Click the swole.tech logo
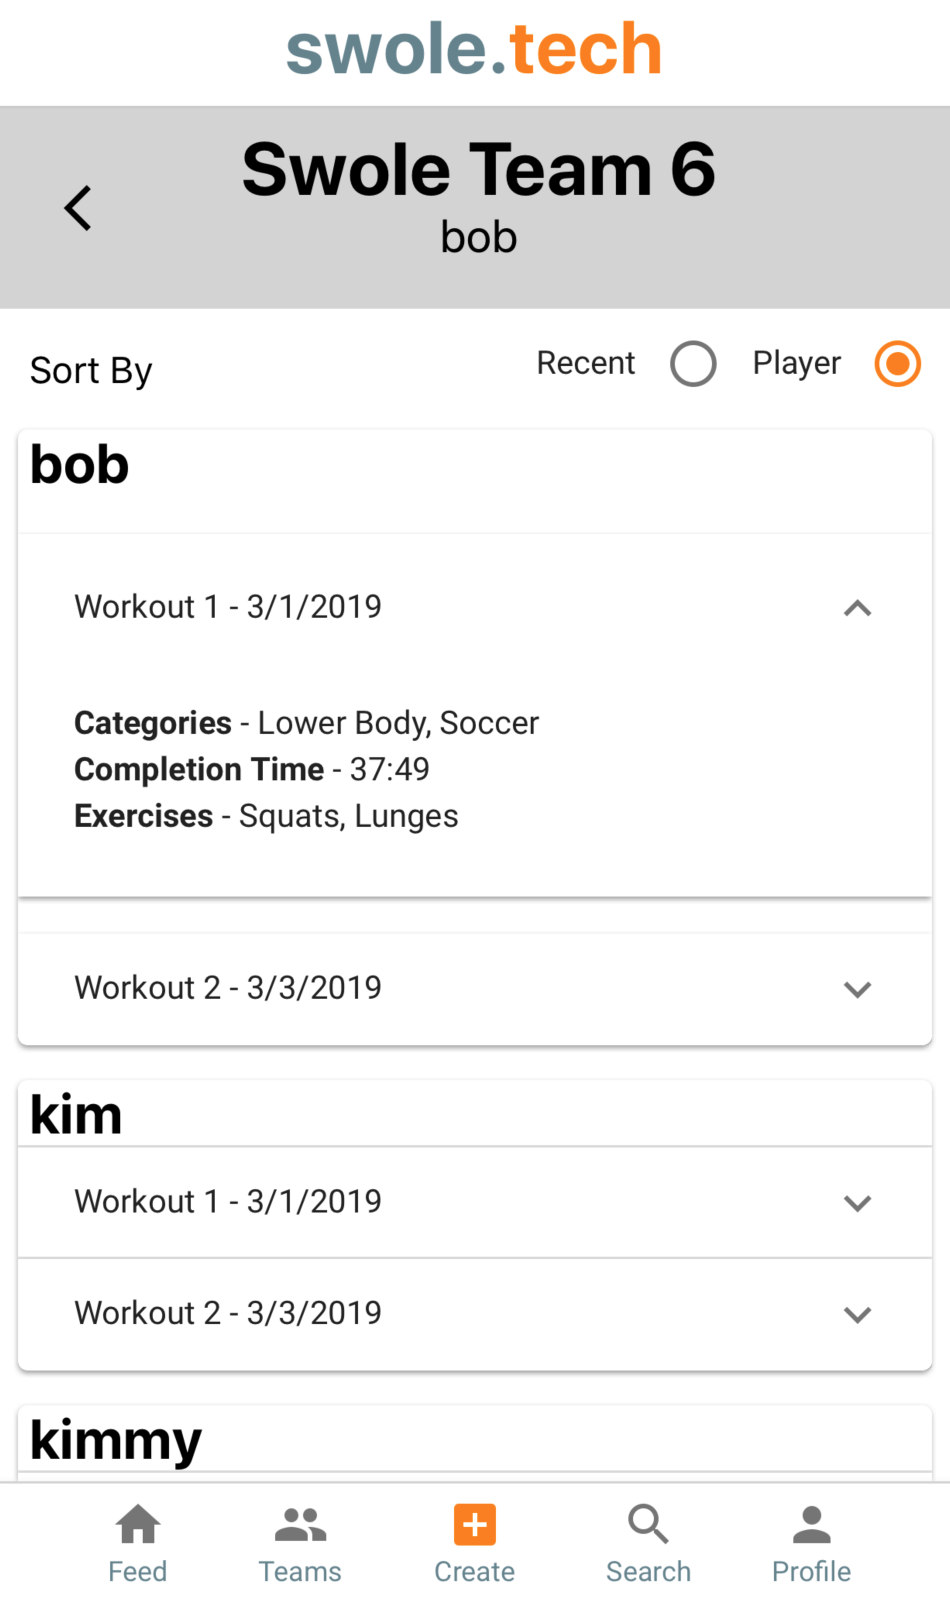Image resolution: width=950 pixels, height=1608 pixels. point(474,49)
